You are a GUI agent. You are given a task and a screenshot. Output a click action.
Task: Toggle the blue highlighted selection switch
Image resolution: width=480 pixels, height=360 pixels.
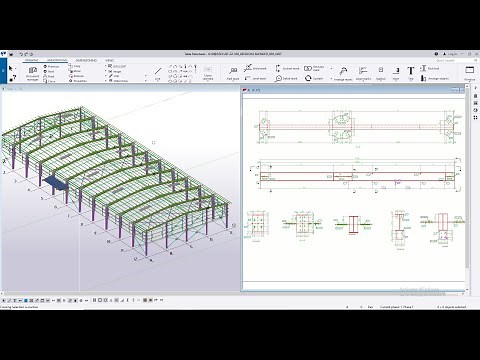pos(26,300)
